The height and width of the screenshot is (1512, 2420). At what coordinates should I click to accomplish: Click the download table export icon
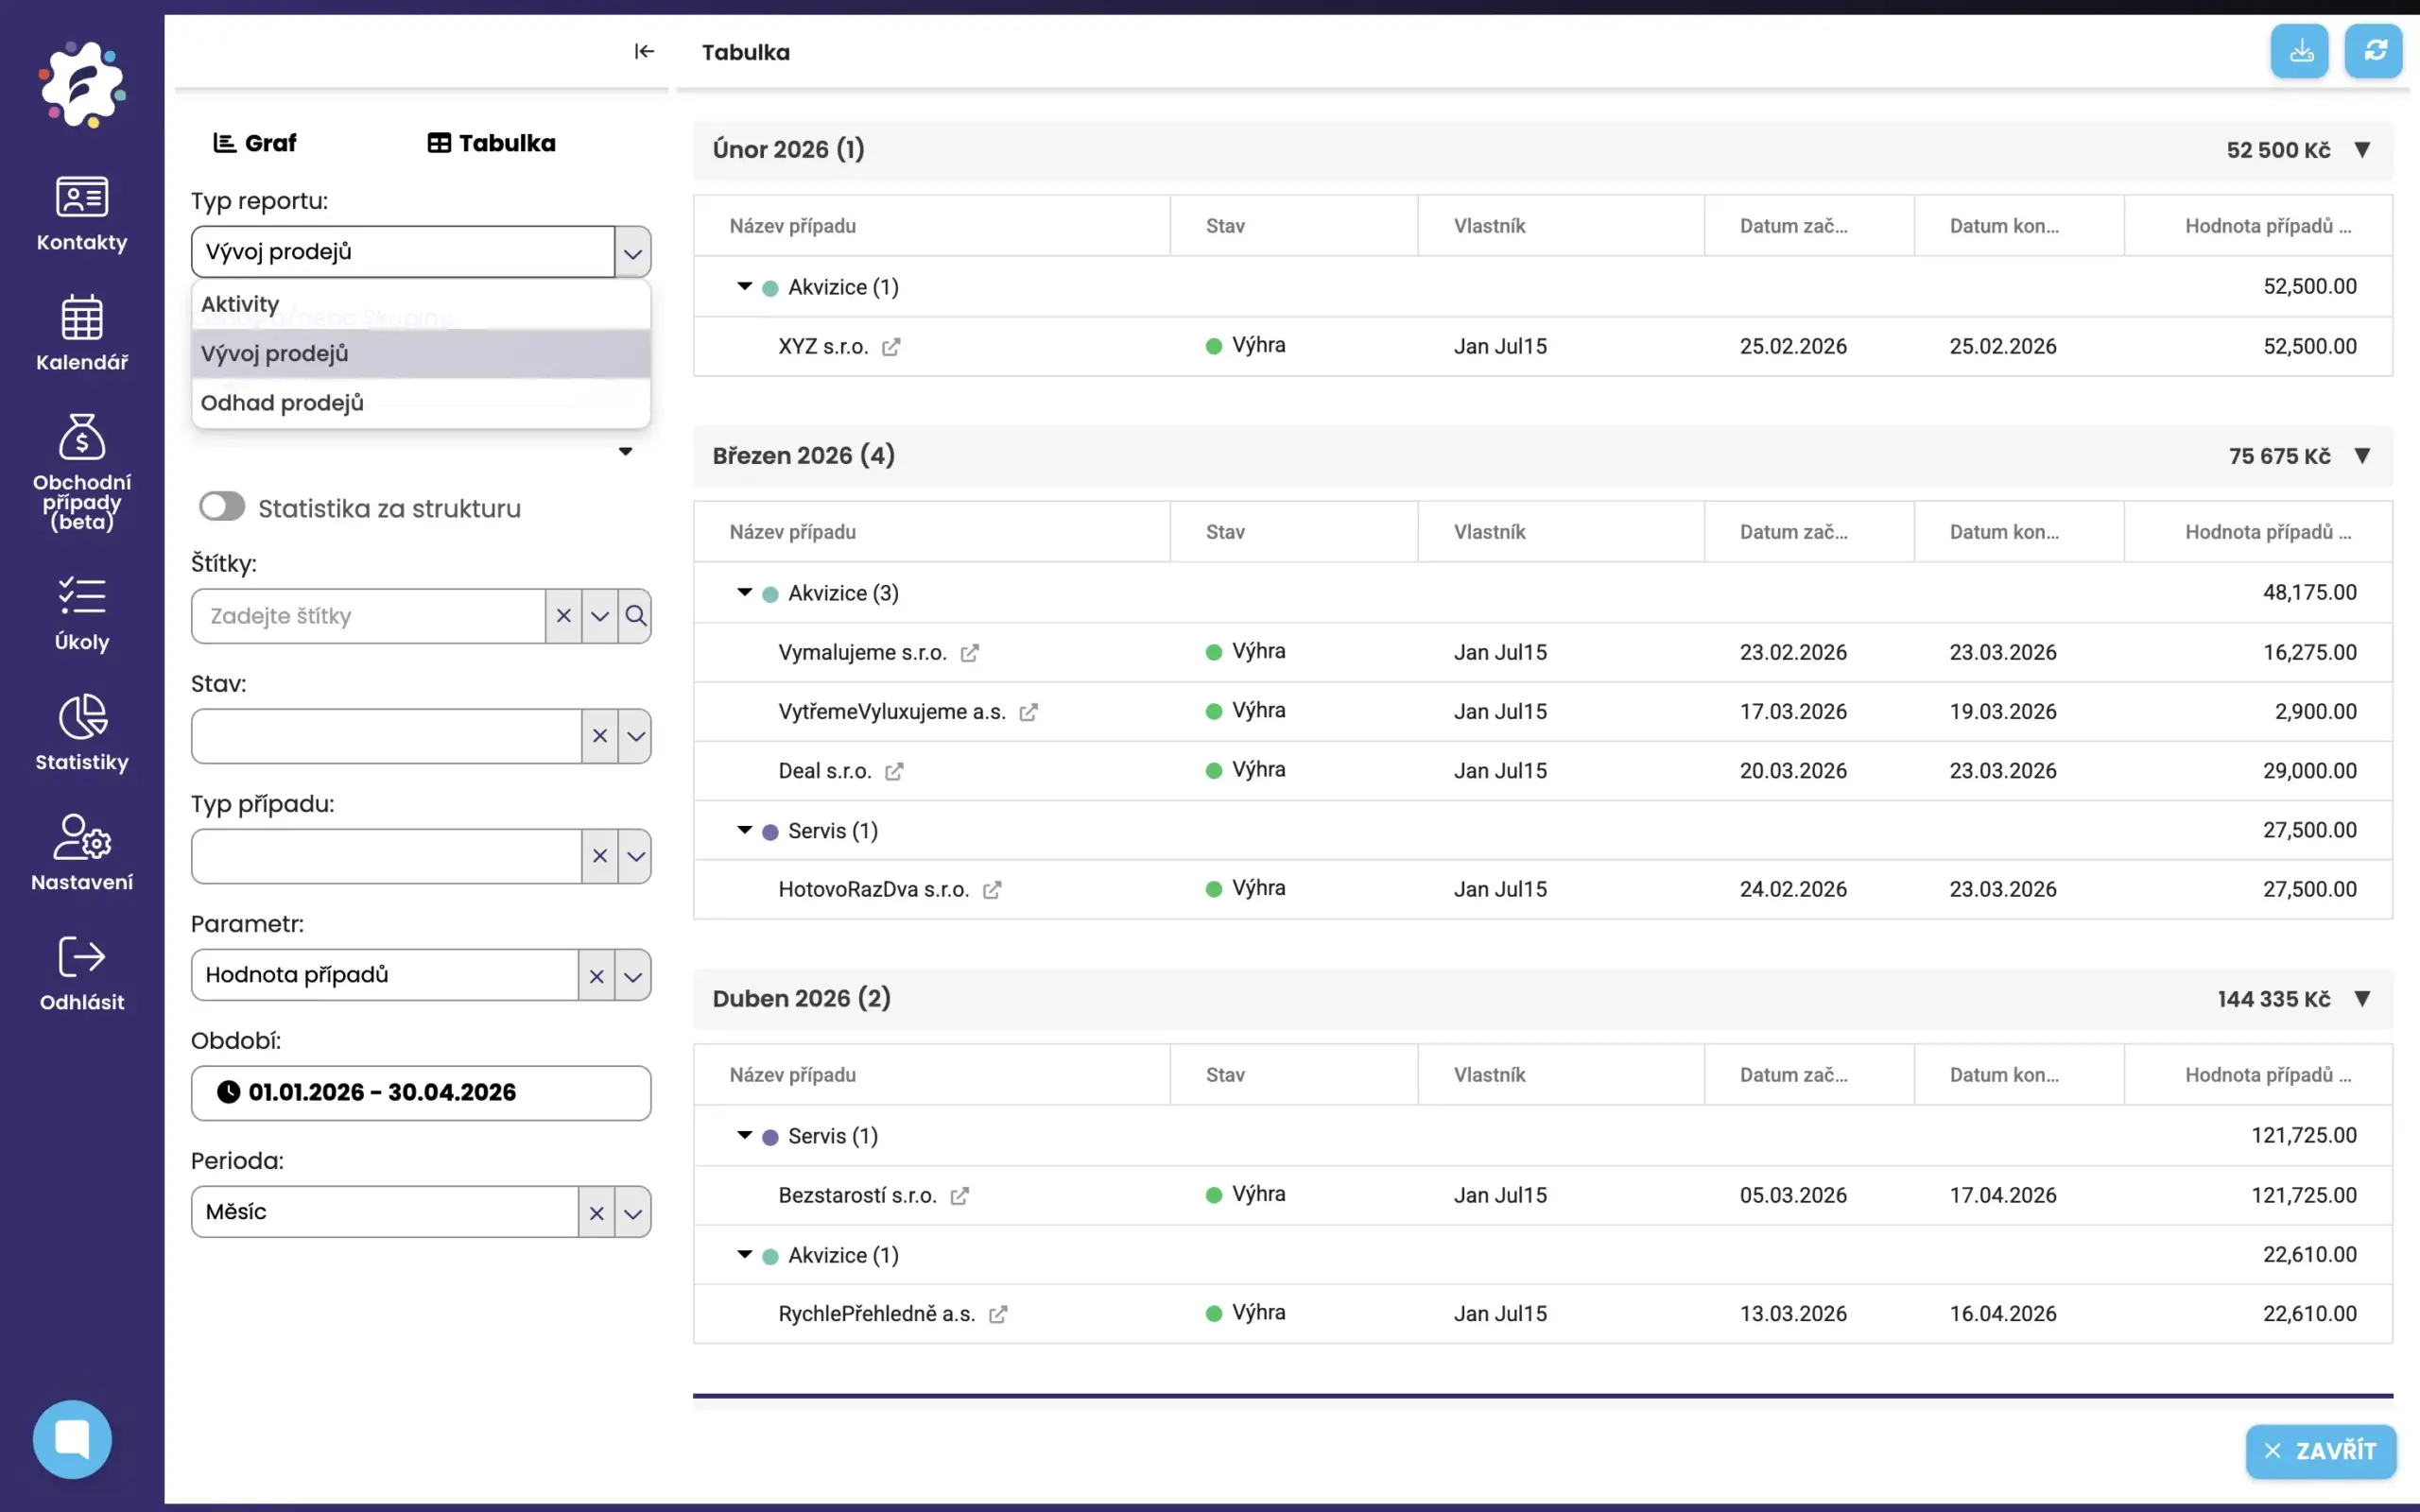click(x=2300, y=51)
